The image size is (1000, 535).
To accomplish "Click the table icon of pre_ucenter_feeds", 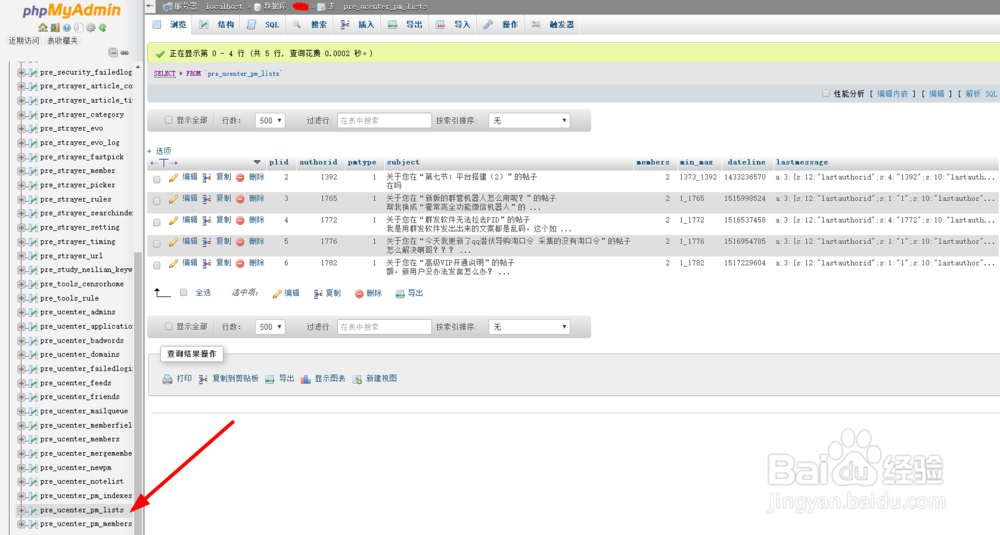I will coord(33,383).
